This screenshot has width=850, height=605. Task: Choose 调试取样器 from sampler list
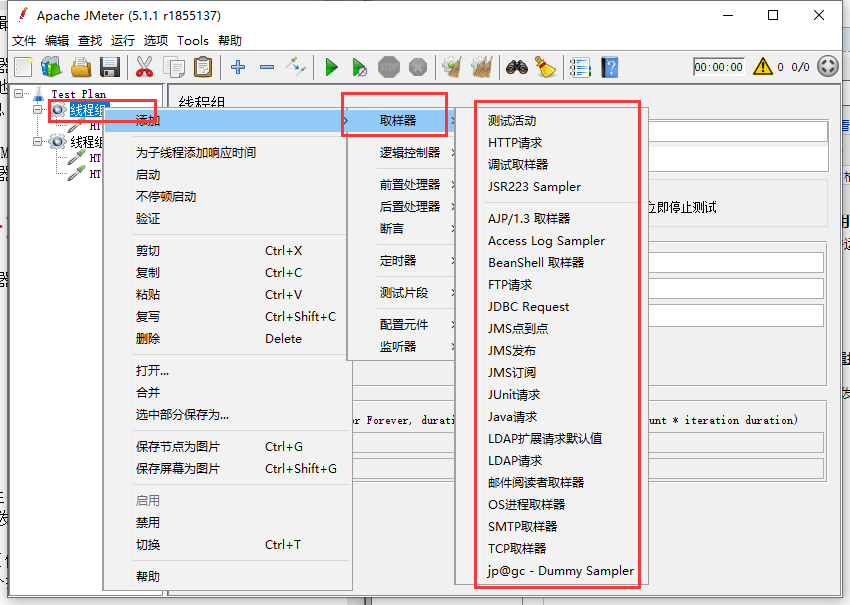pyautogui.click(x=552, y=165)
